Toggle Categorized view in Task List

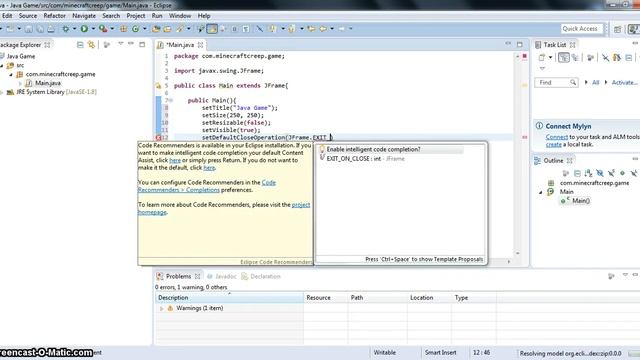tap(564, 58)
